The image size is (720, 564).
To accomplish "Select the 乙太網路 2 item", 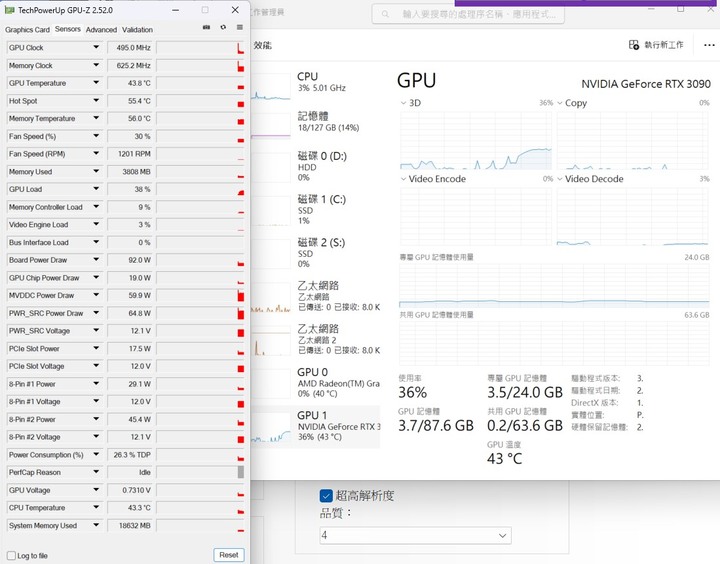I will pyautogui.click(x=316, y=339).
